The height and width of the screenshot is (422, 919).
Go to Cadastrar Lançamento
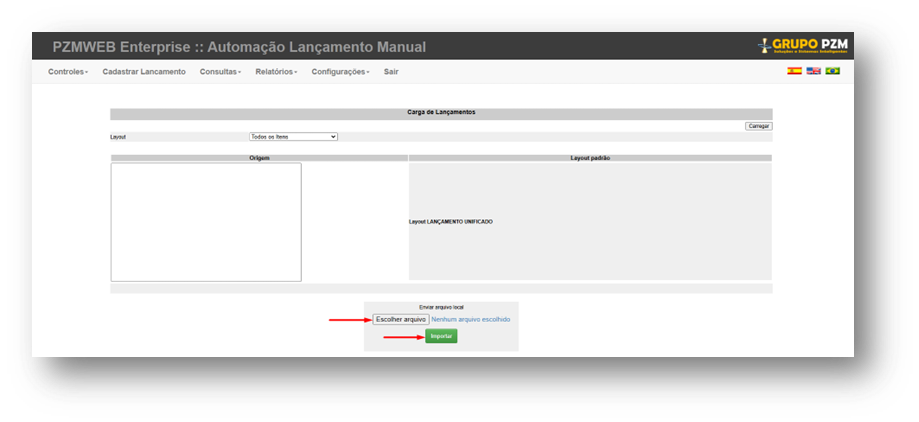(144, 72)
